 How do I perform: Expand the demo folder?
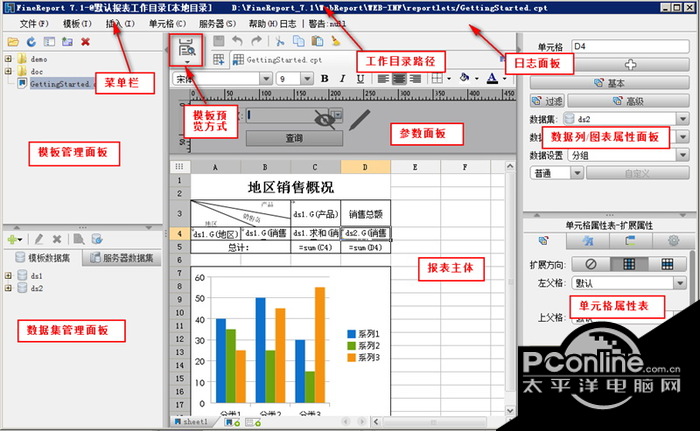tap(8, 59)
